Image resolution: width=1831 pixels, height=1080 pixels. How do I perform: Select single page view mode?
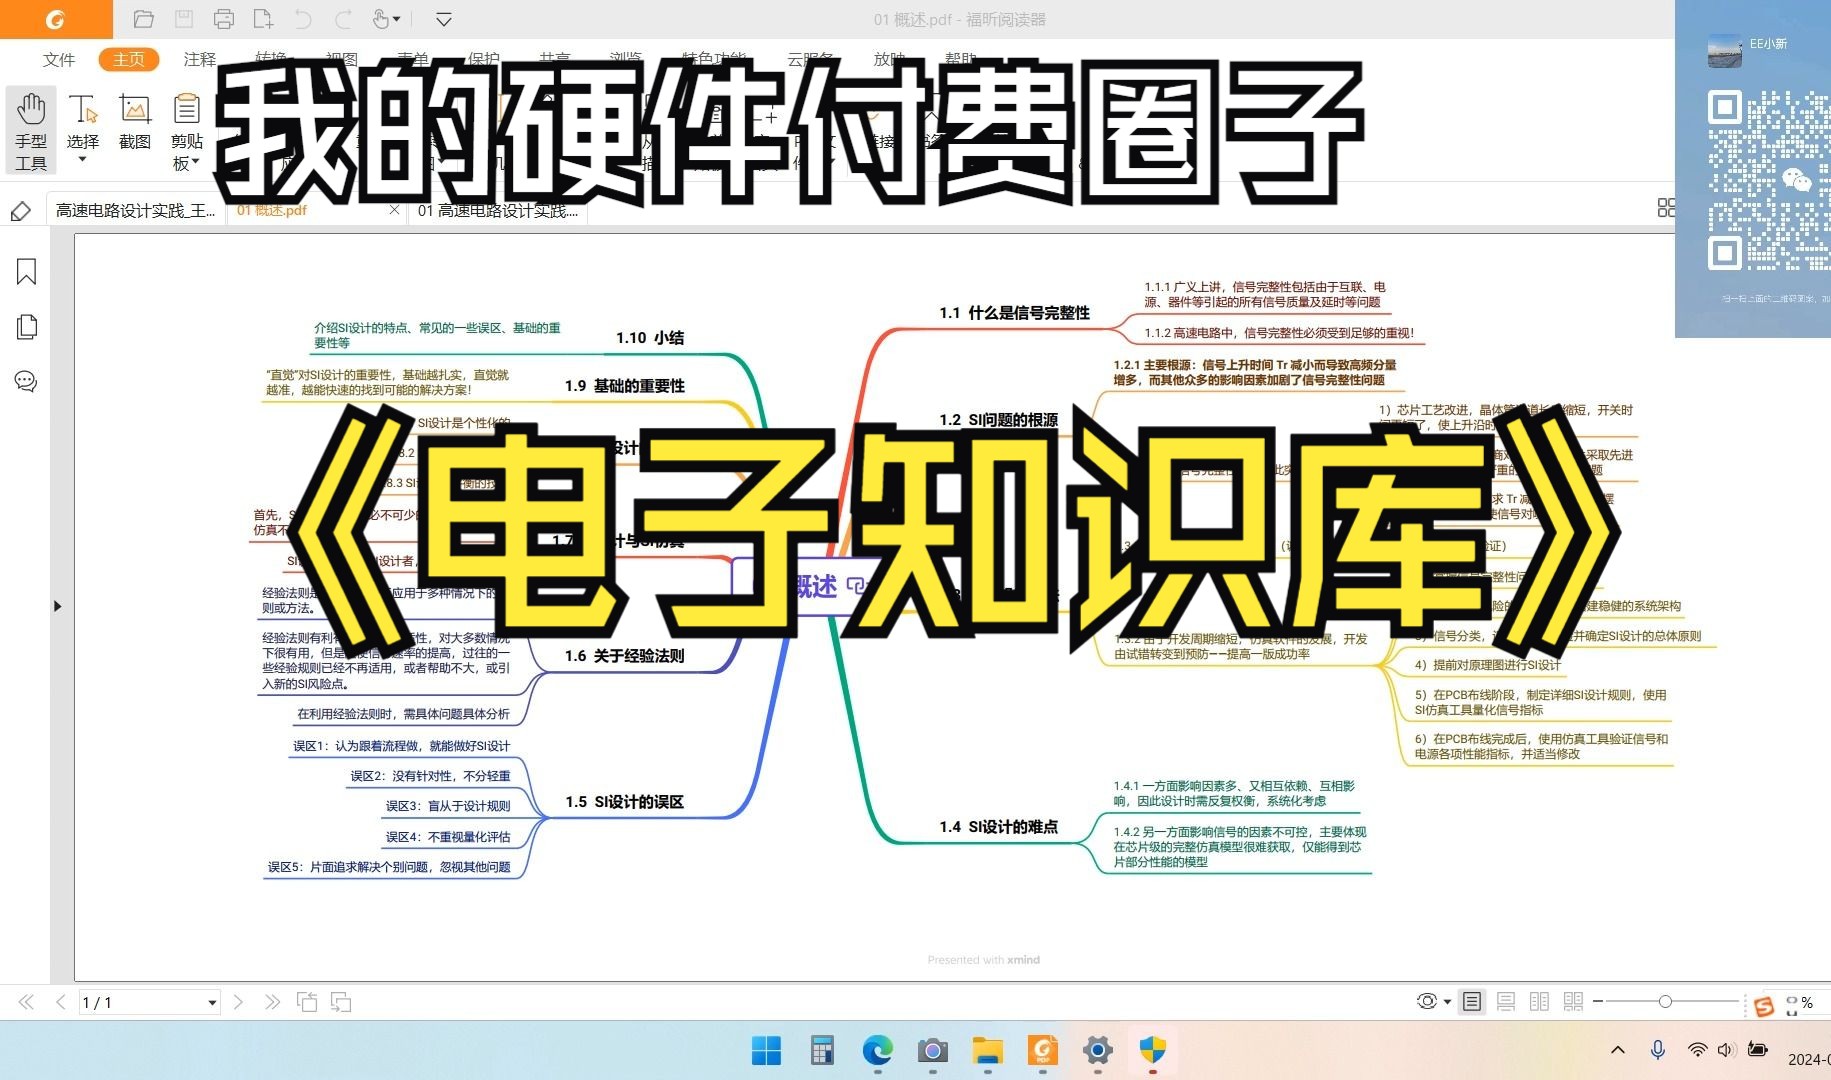[x=1472, y=1001]
